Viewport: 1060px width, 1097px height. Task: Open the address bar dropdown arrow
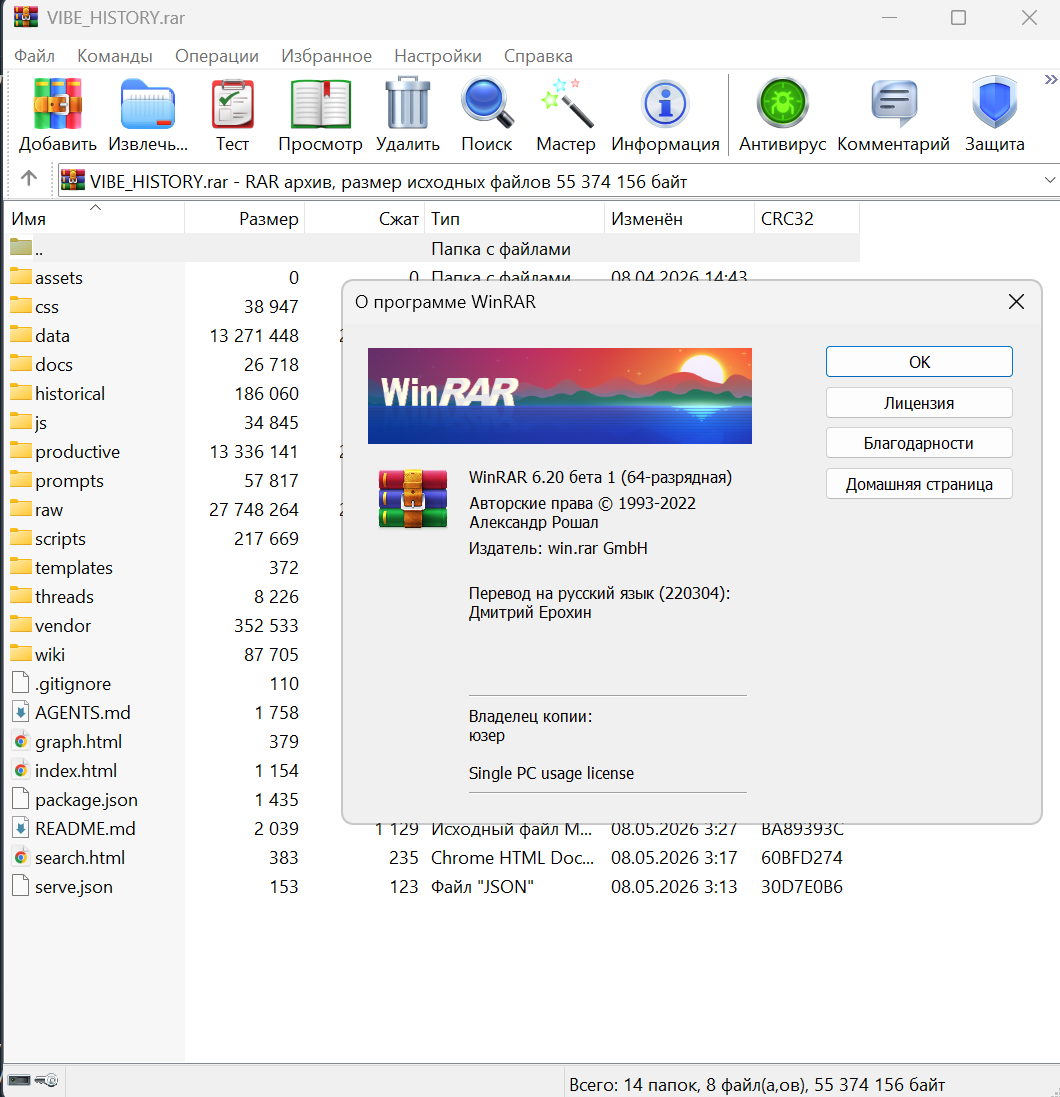[1050, 181]
